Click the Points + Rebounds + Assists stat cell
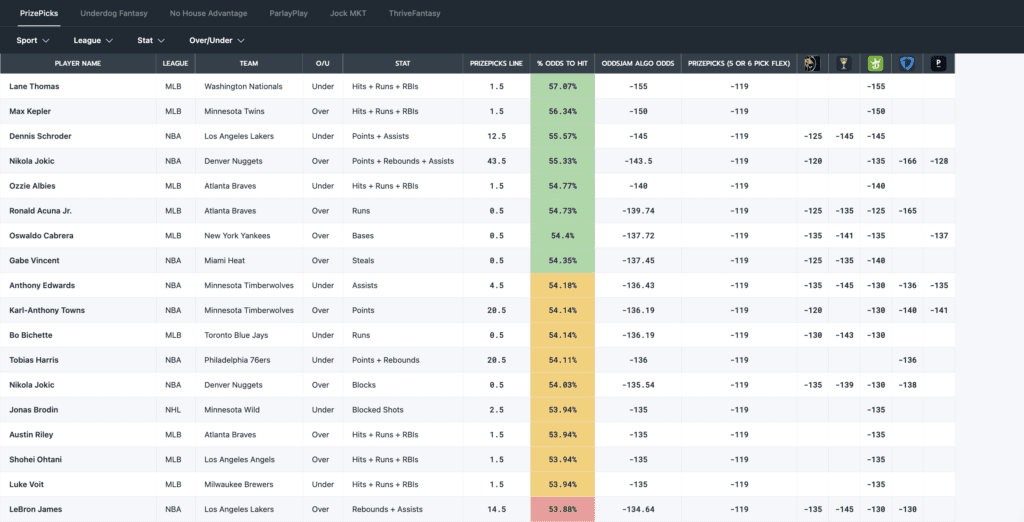 pyautogui.click(x=403, y=161)
